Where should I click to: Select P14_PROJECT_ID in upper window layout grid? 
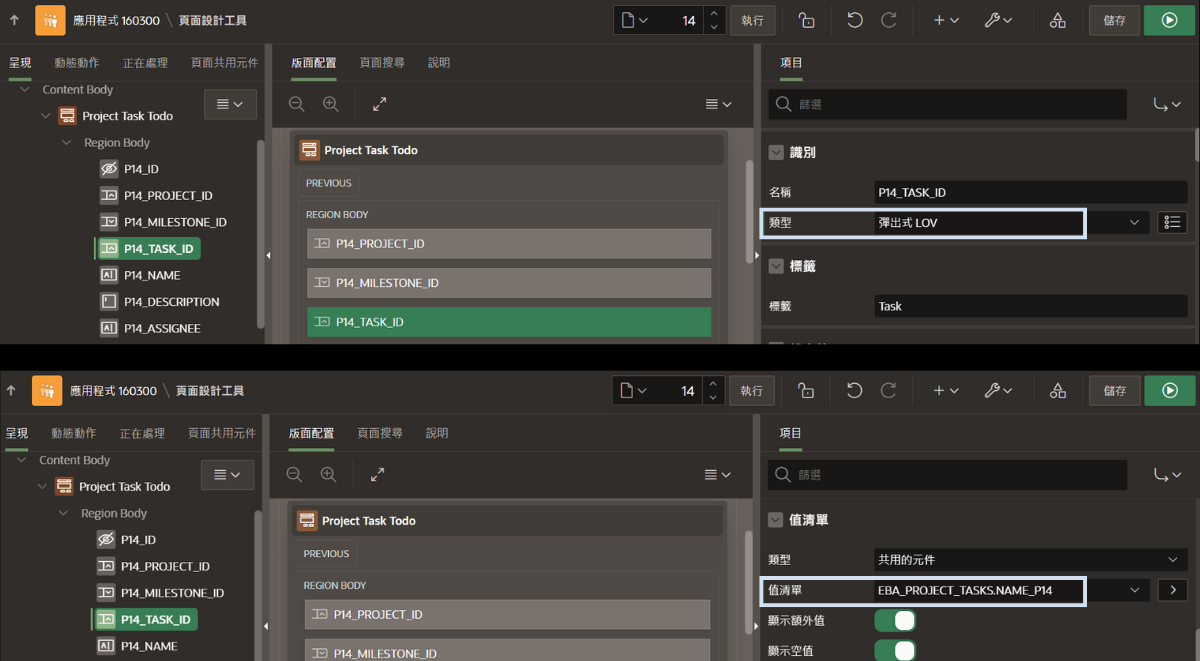[509, 243]
